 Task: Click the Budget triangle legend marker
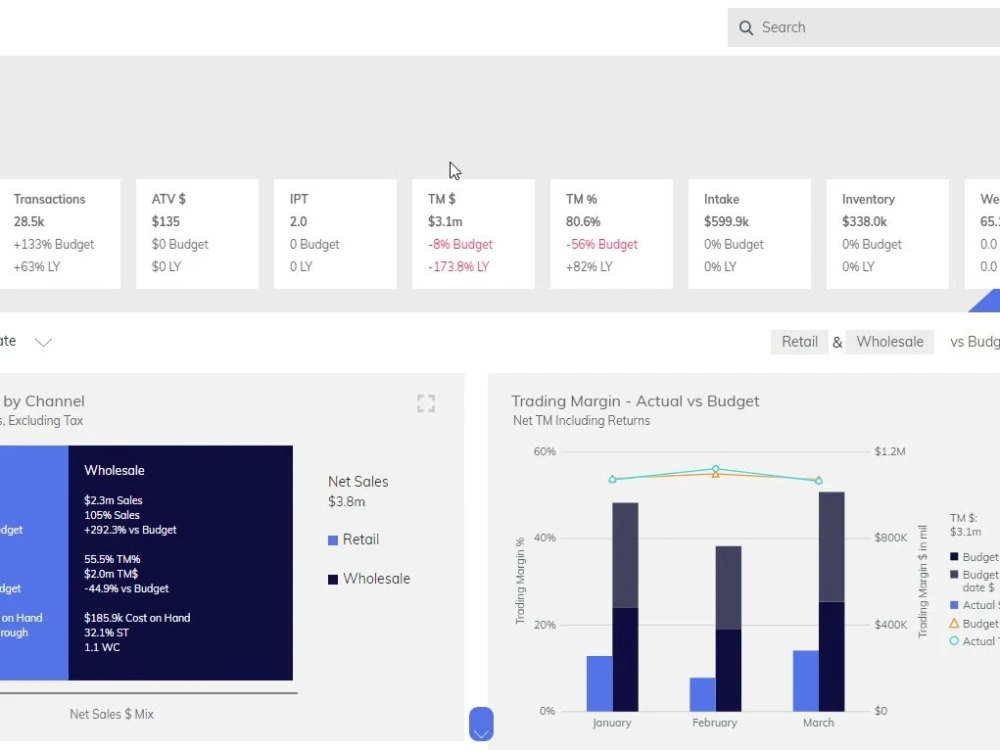[954, 623]
